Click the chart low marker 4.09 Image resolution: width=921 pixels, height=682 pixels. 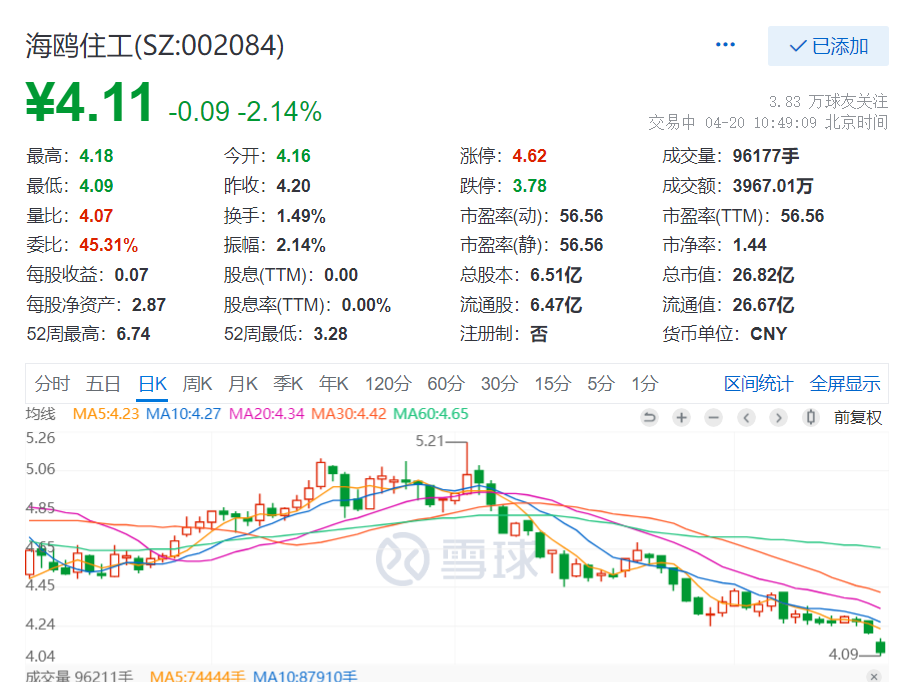coord(843,654)
